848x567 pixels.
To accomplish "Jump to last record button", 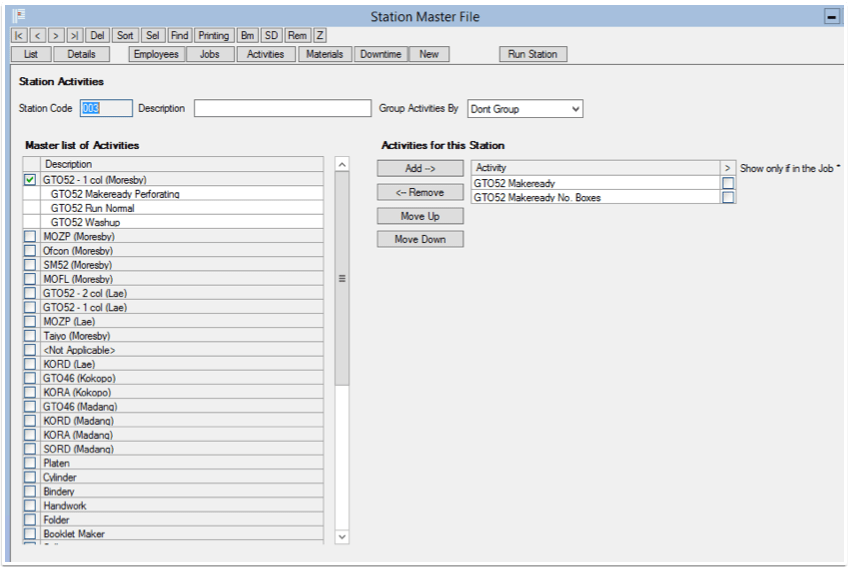I will (75, 36).
